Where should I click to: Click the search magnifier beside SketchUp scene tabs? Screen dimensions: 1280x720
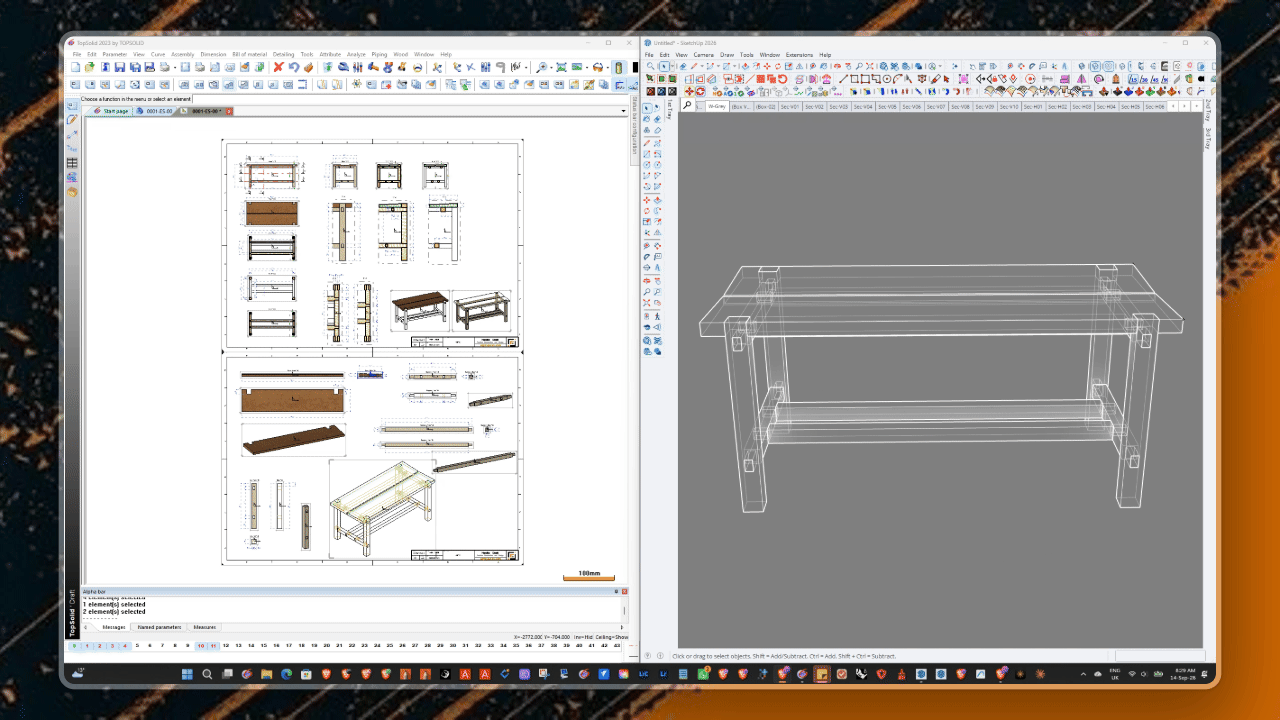(x=688, y=106)
